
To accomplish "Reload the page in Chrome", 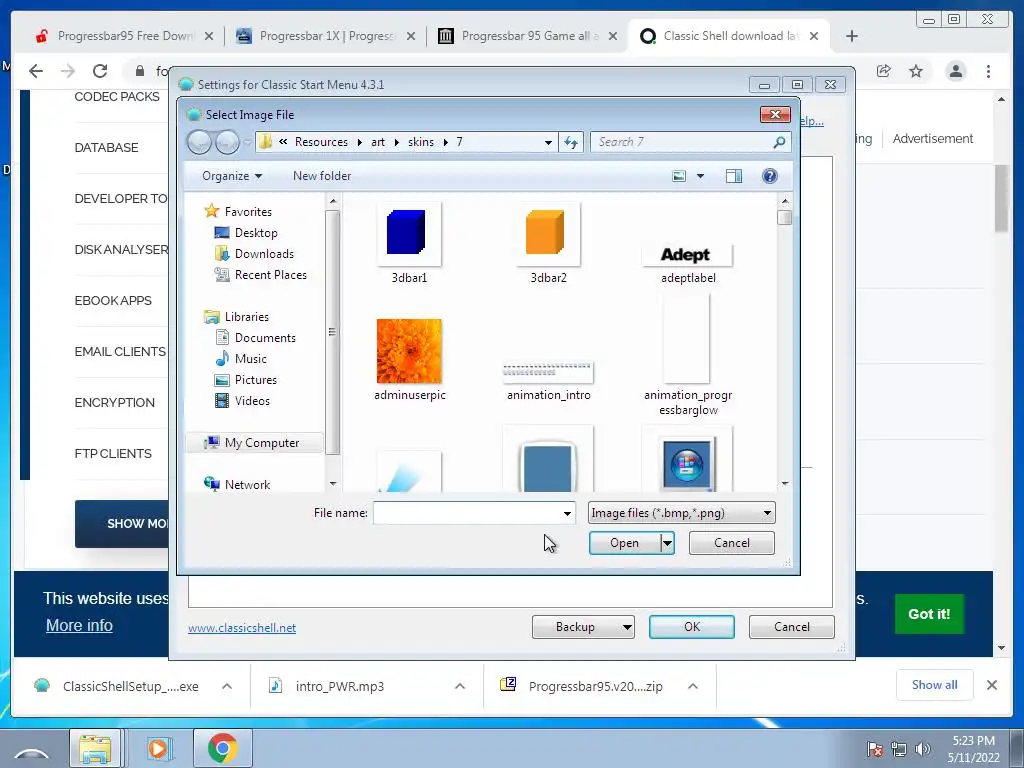I will pos(100,71).
